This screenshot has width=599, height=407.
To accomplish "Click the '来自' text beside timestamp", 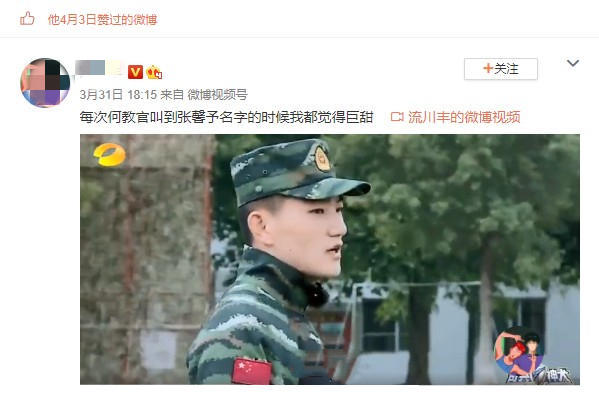I will coord(172,95).
